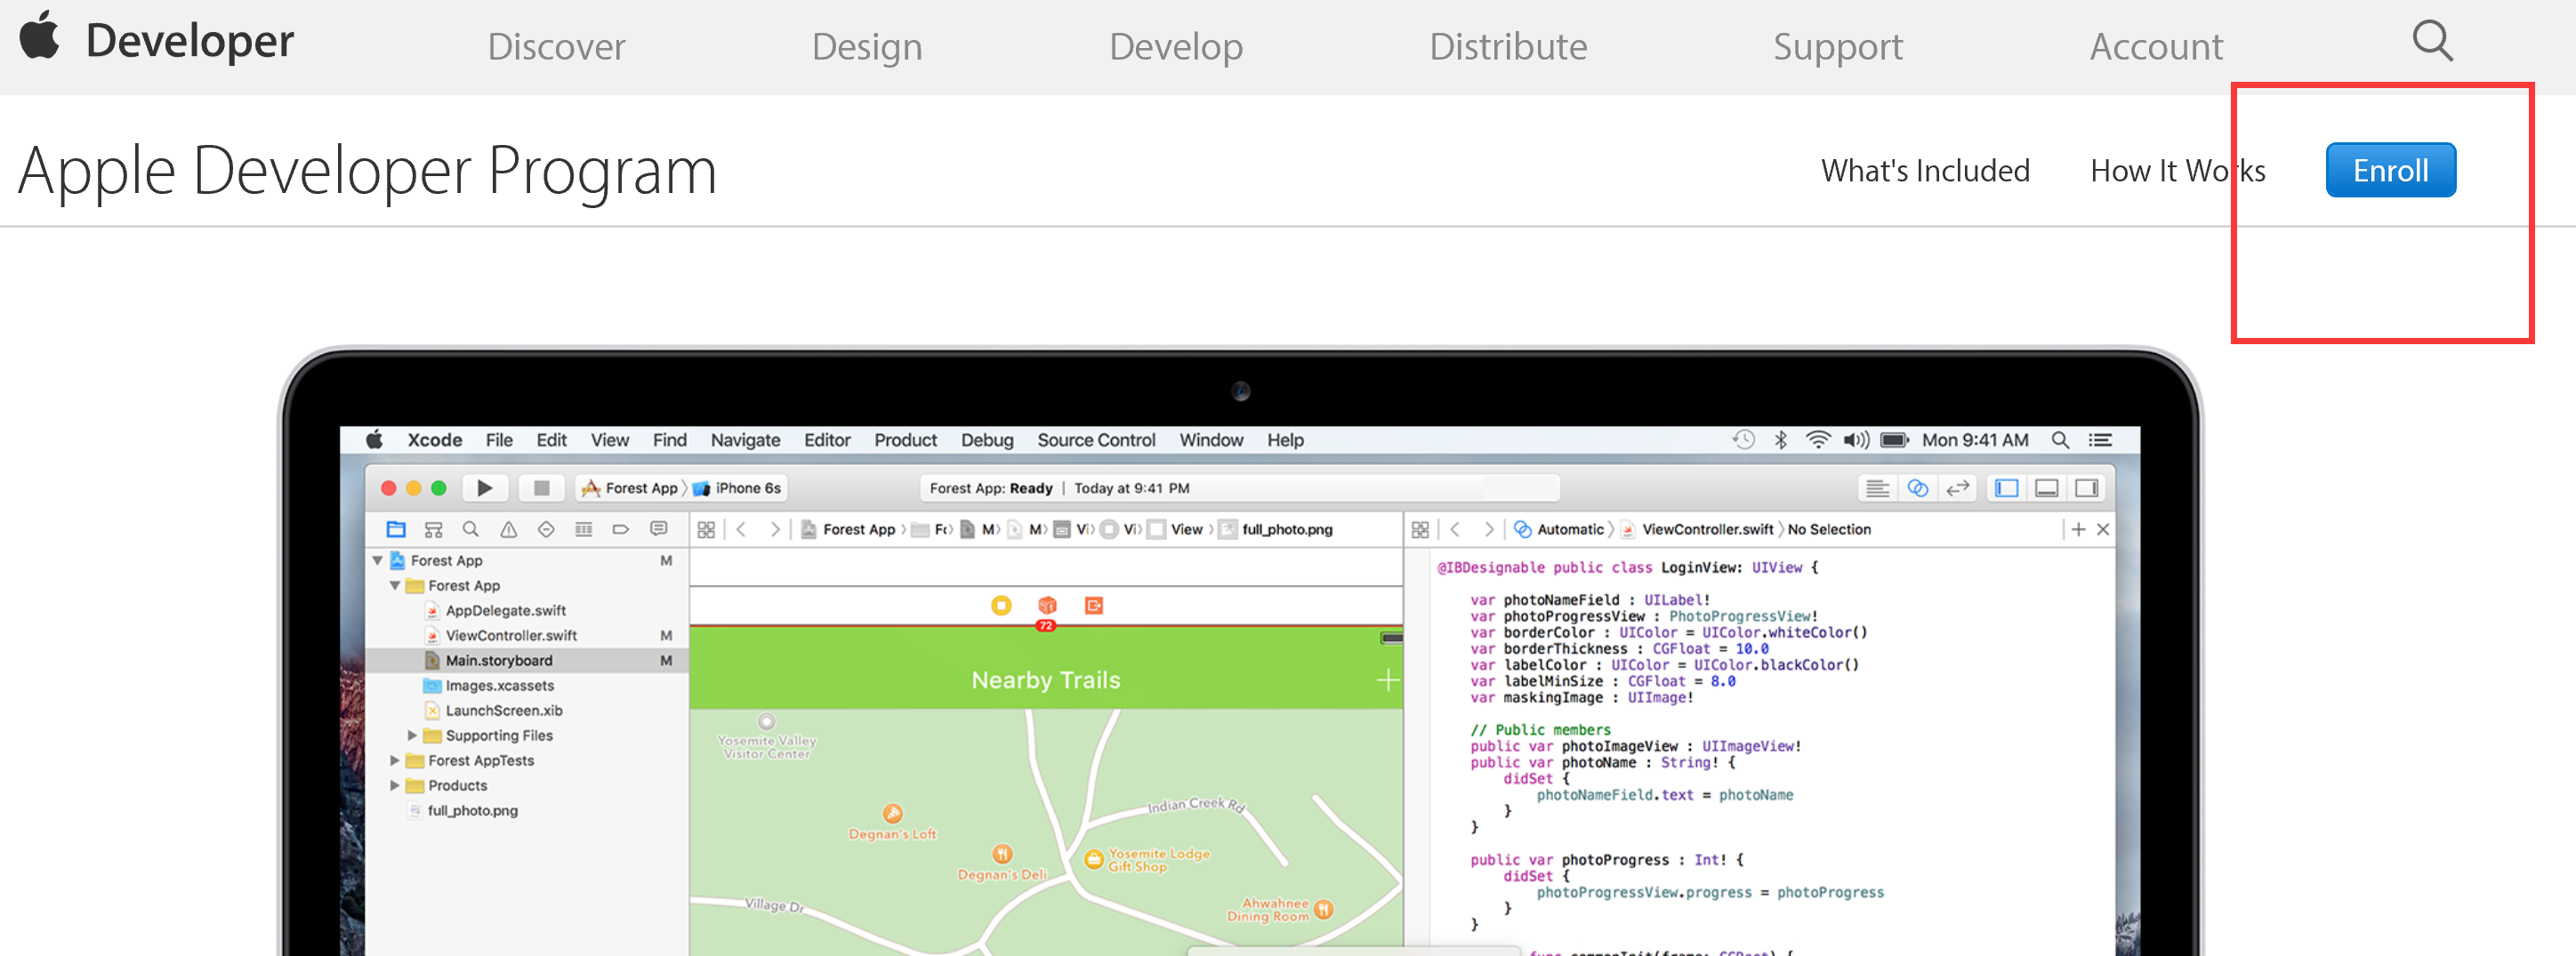
Task: Click the Run (play) button in Xcode
Action: [485, 488]
